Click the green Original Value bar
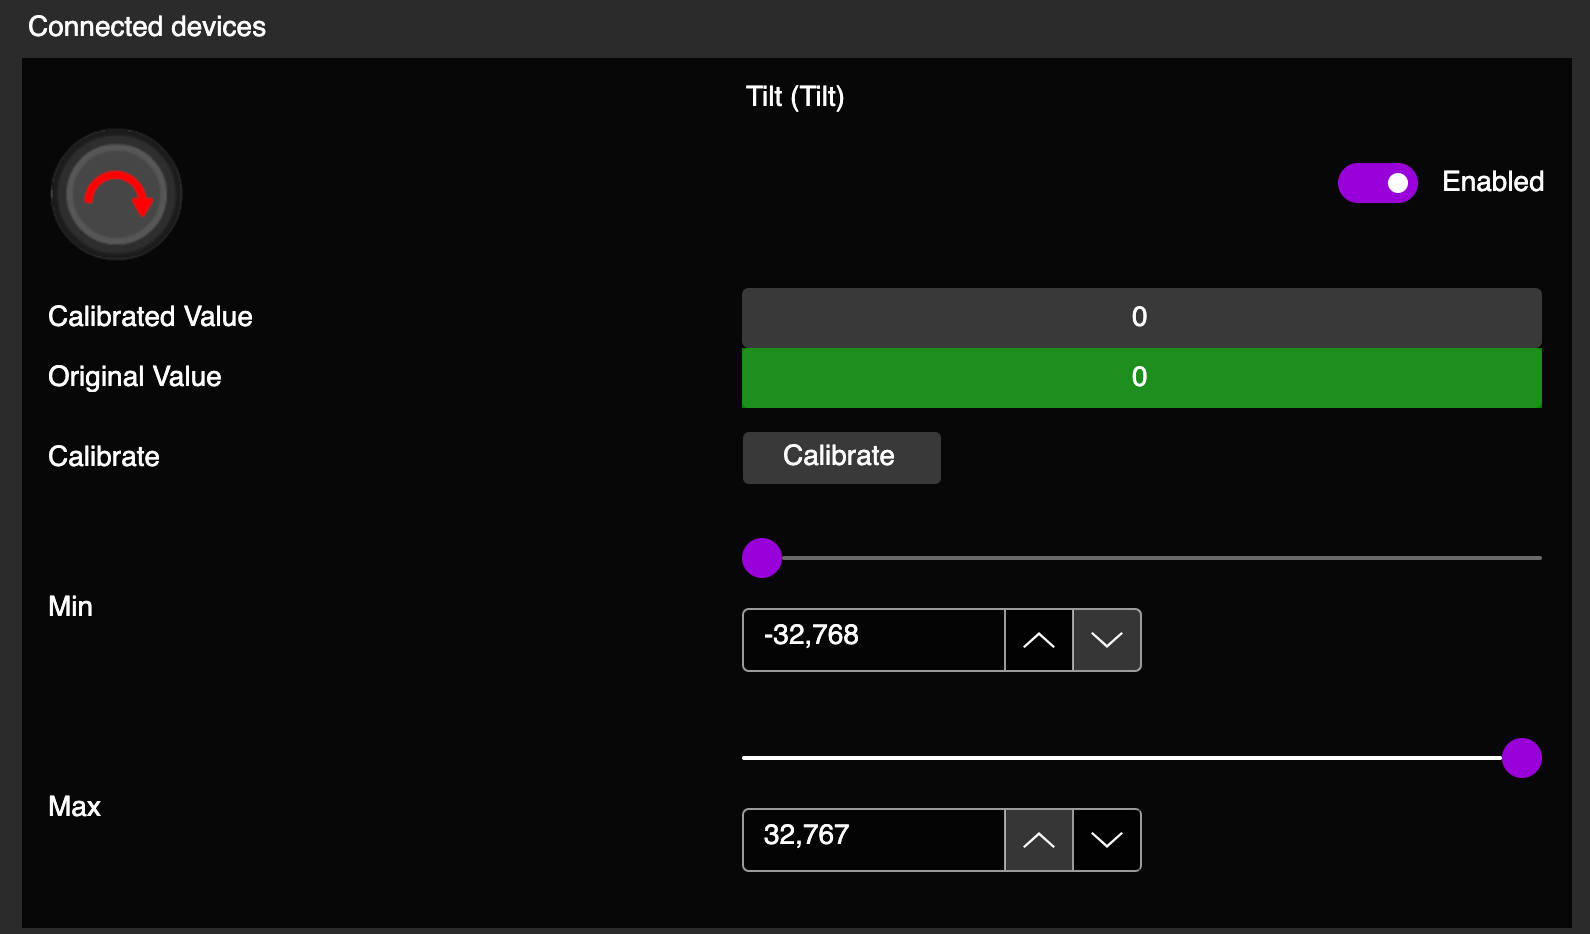The height and width of the screenshot is (934, 1590). pyautogui.click(x=1141, y=378)
